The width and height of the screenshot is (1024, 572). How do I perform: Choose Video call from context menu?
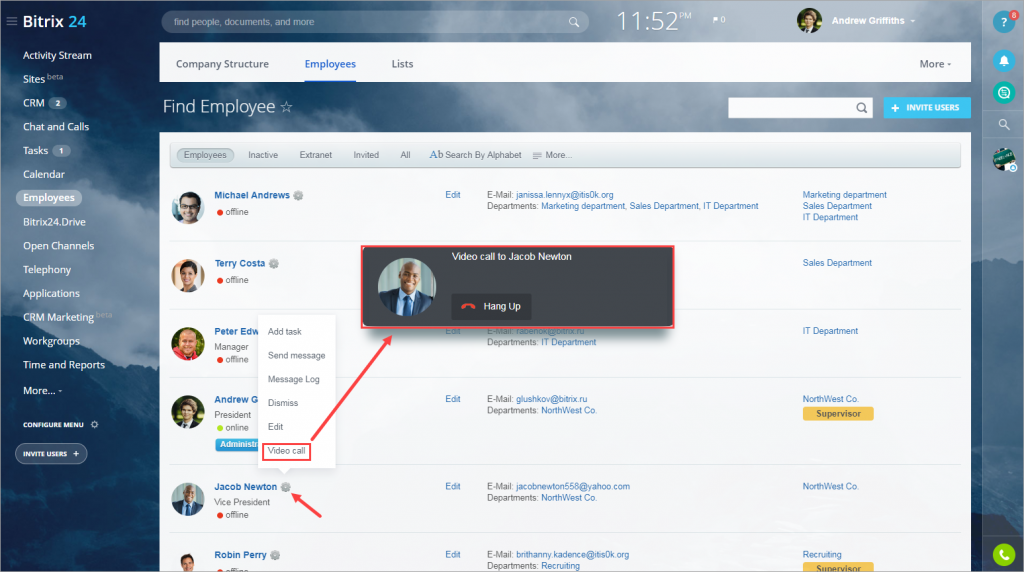[286, 451]
